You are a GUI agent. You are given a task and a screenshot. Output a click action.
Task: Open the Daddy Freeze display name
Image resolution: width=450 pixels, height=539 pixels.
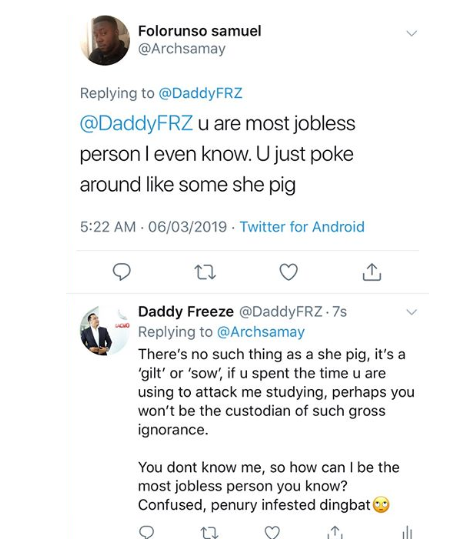(186, 311)
